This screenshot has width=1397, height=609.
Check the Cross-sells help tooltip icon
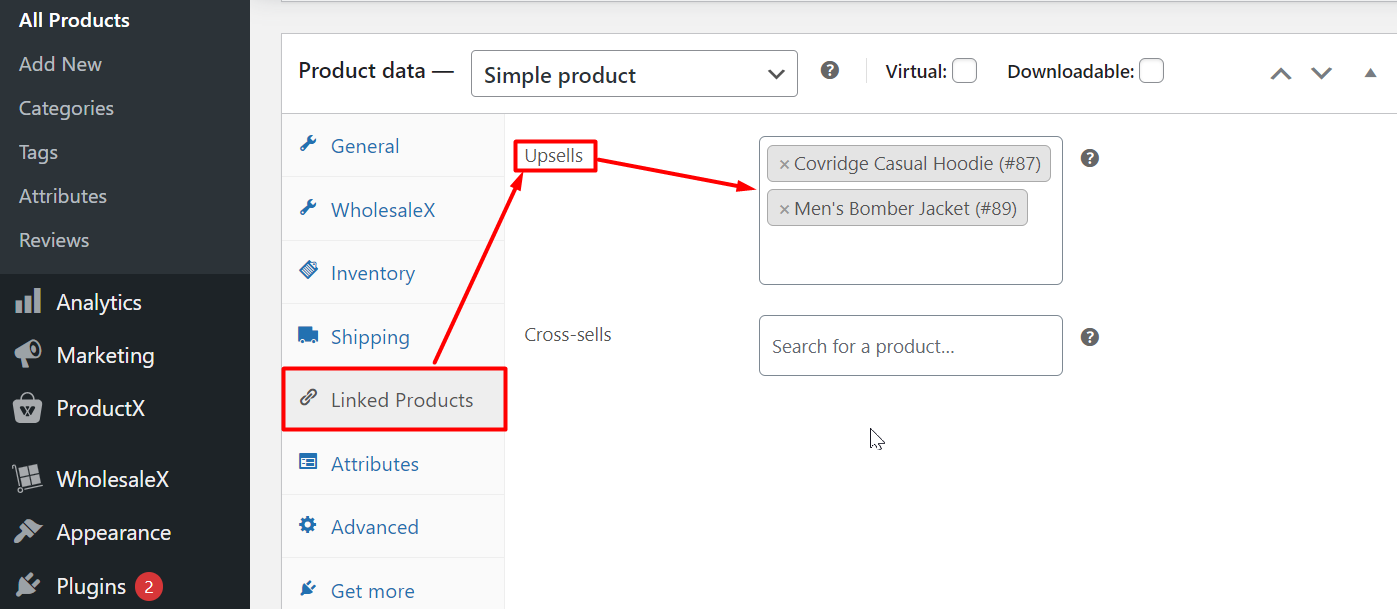[1089, 337]
